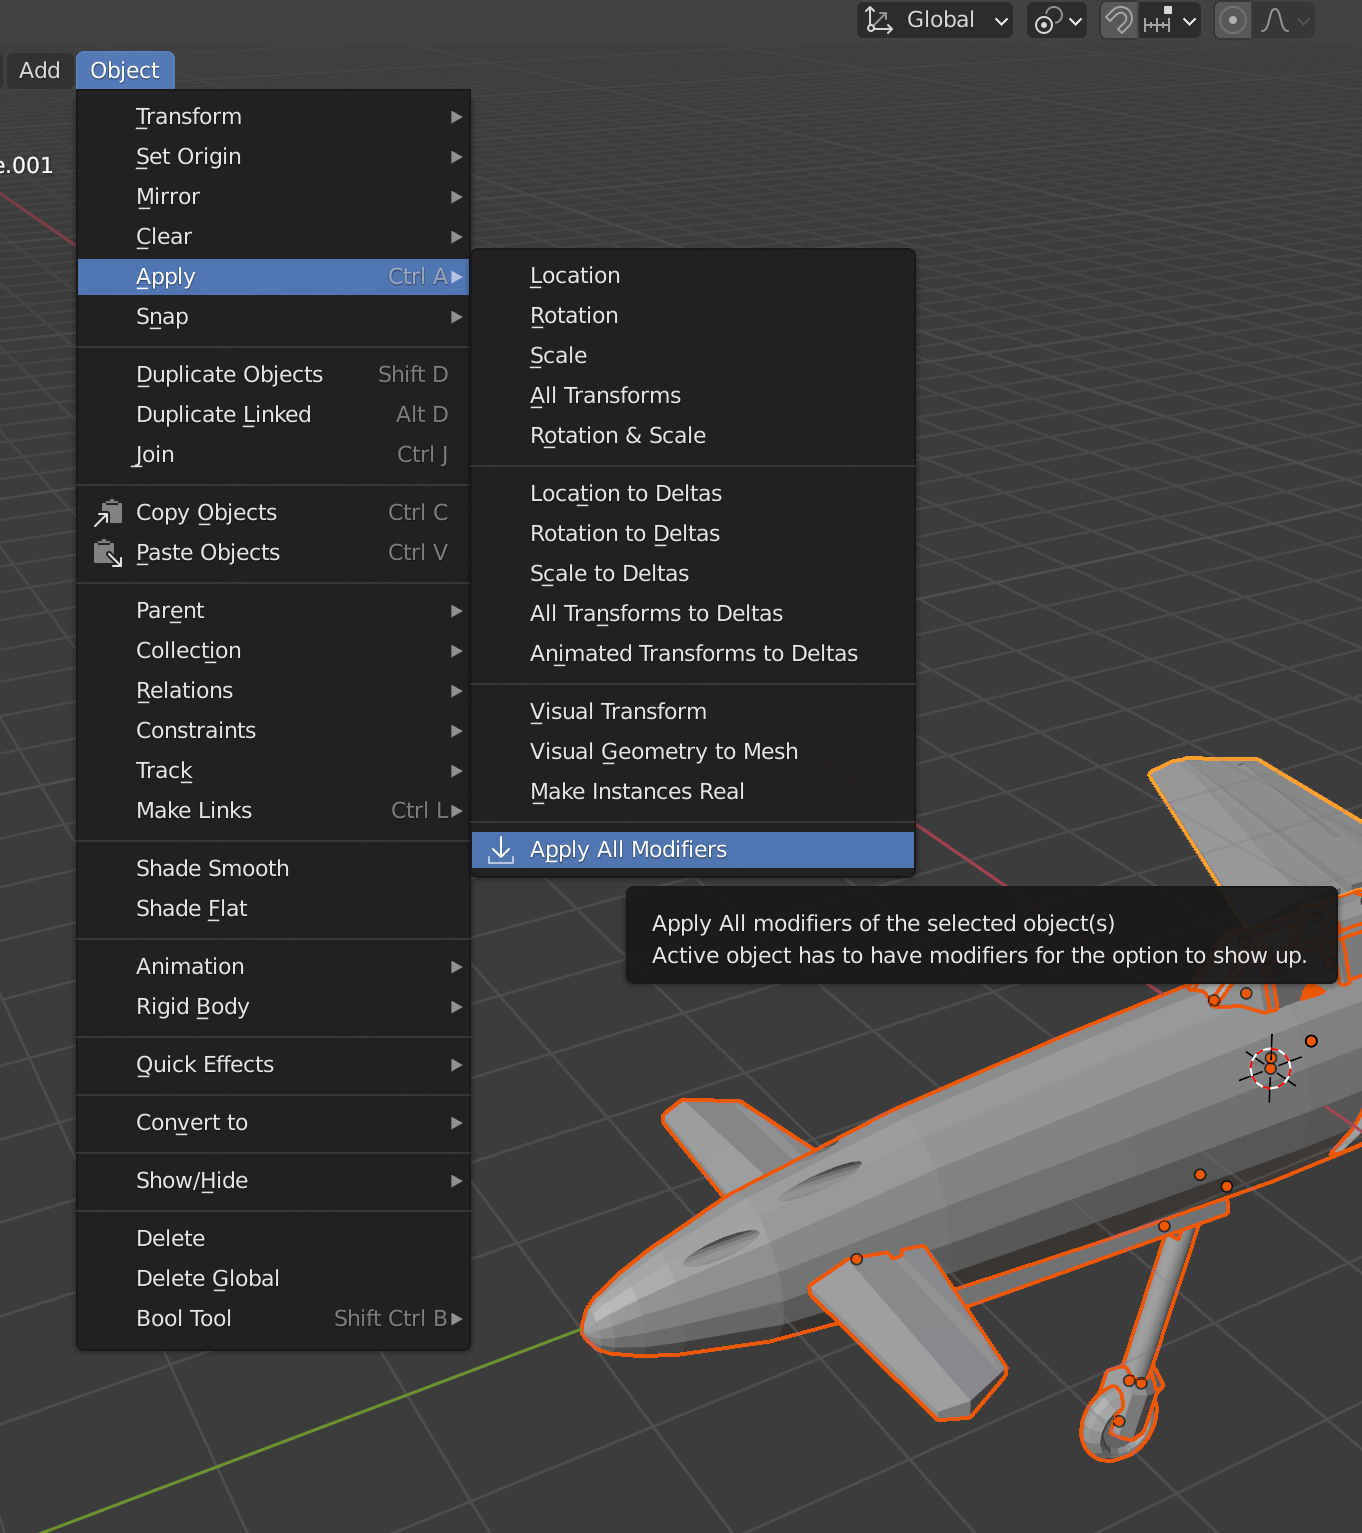Open the Parent submenu
The image size is (1362, 1533).
tap(273, 611)
